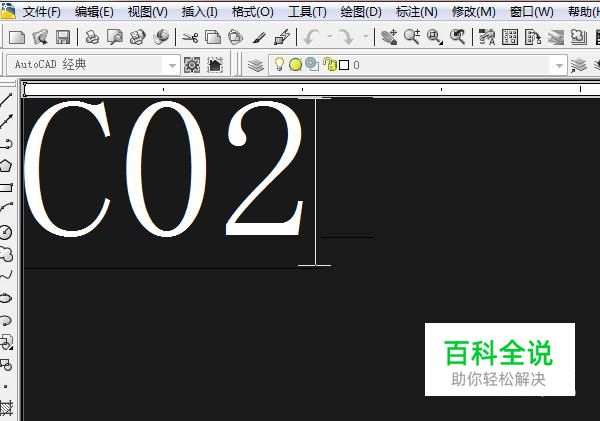Open the Undo history dropdown arrow
600x421 pixels.
(x=330, y=37)
